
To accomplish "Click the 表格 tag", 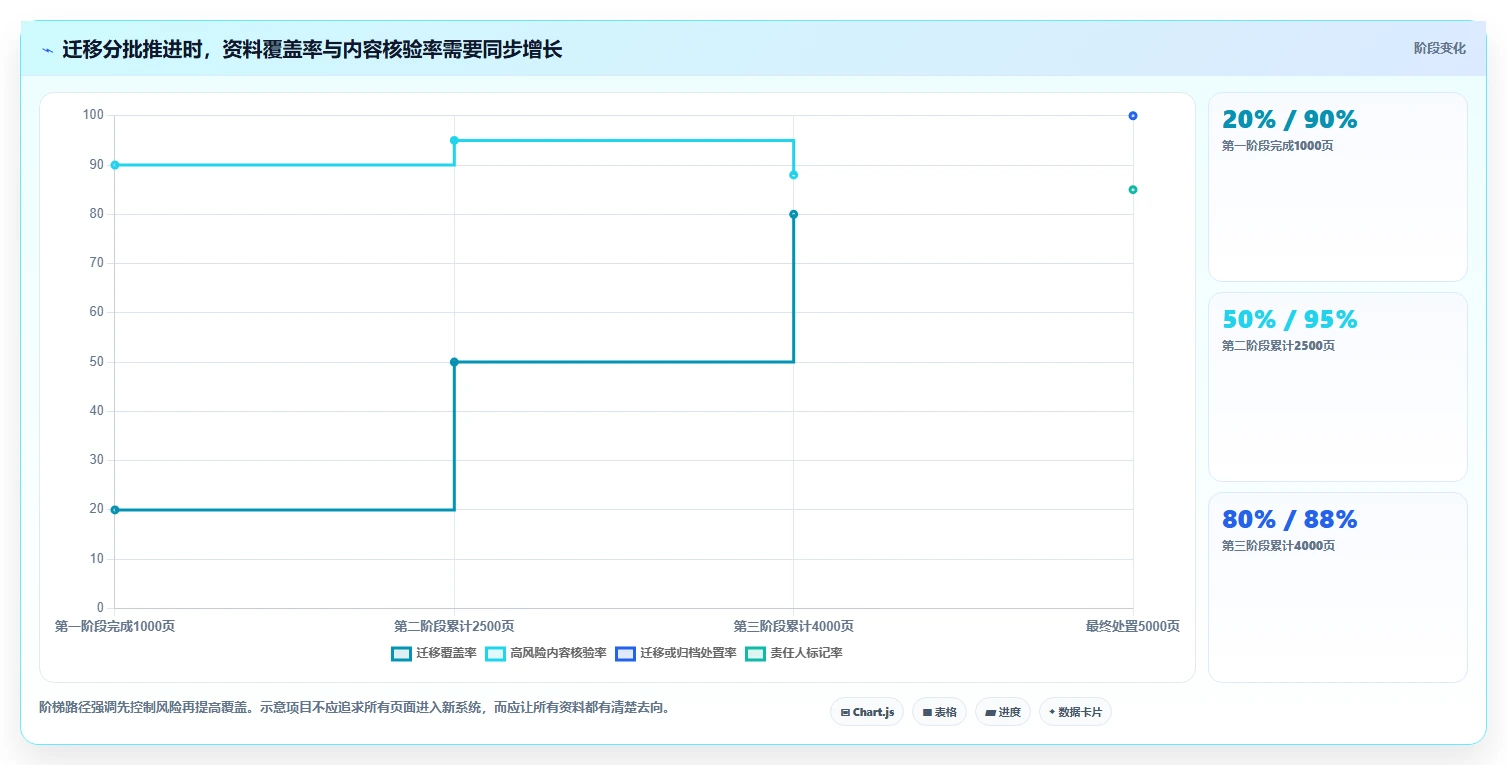I will coord(939,712).
